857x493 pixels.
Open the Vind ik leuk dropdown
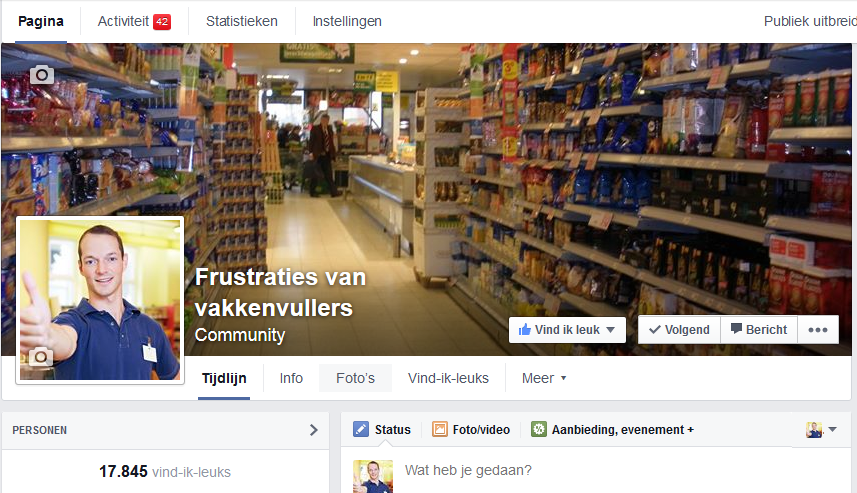click(x=567, y=330)
